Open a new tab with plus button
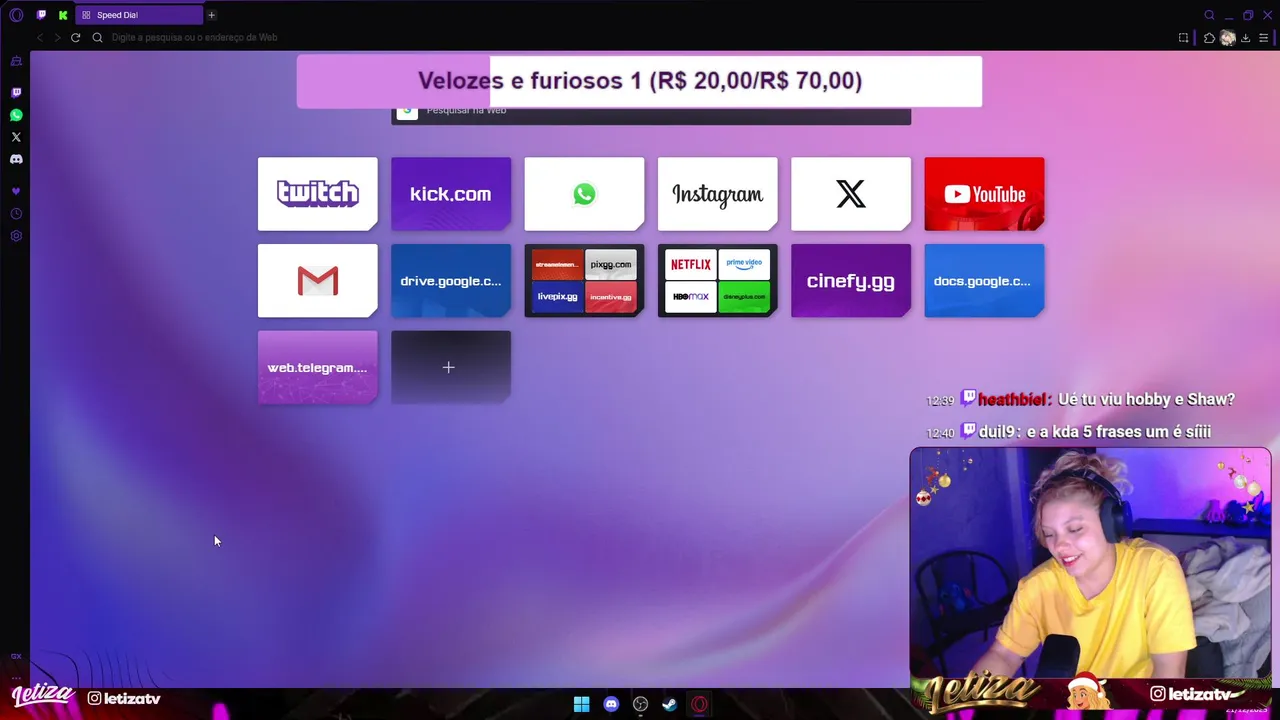Viewport: 1280px width, 720px height. [x=211, y=15]
